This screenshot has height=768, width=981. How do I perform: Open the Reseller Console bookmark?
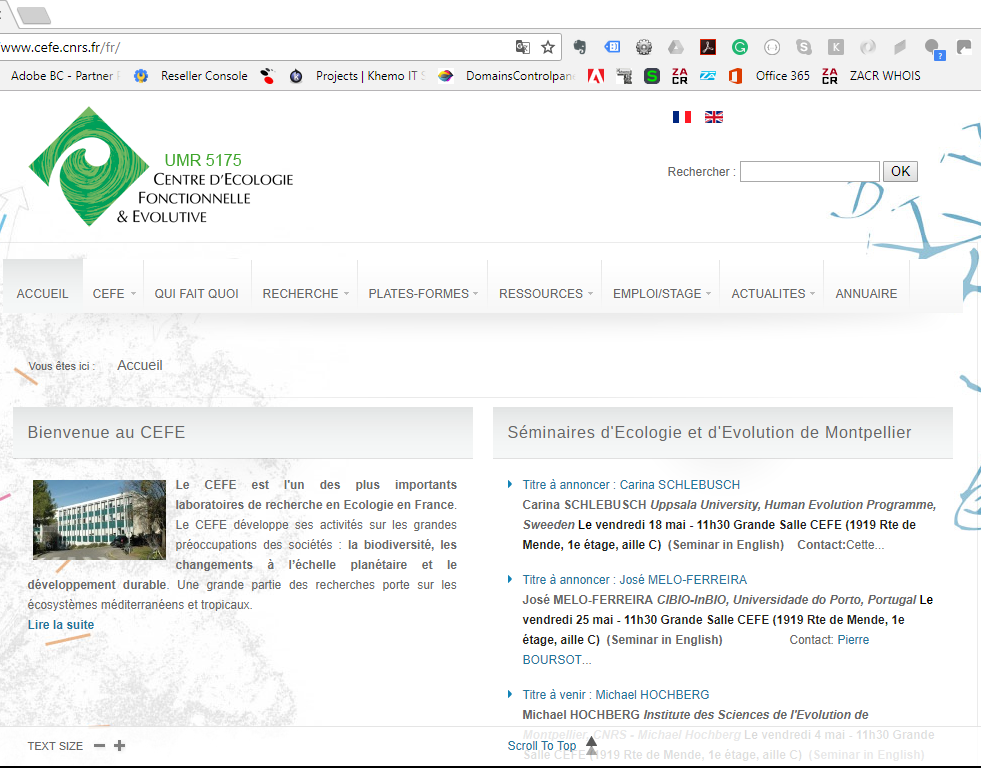point(204,76)
